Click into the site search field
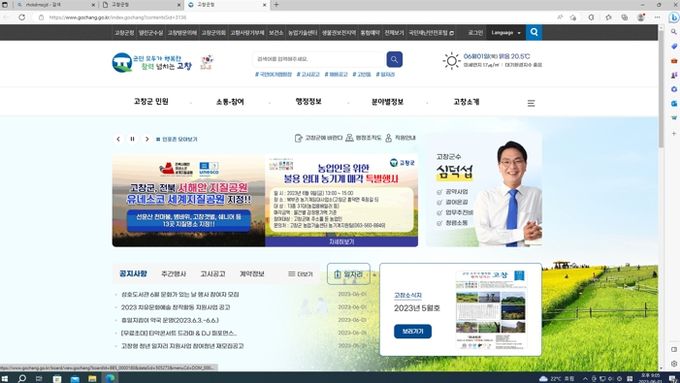The height and width of the screenshot is (383, 680). (320, 59)
